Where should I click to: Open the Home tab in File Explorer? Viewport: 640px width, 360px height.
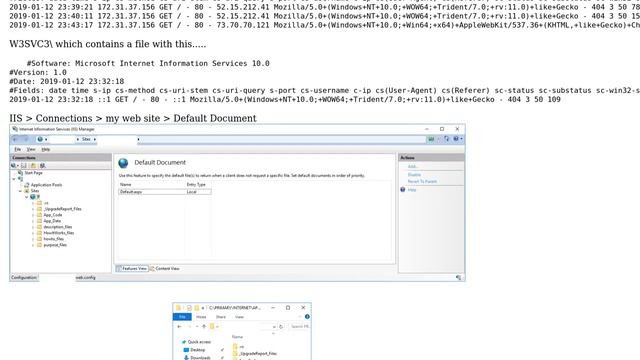click(201, 317)
